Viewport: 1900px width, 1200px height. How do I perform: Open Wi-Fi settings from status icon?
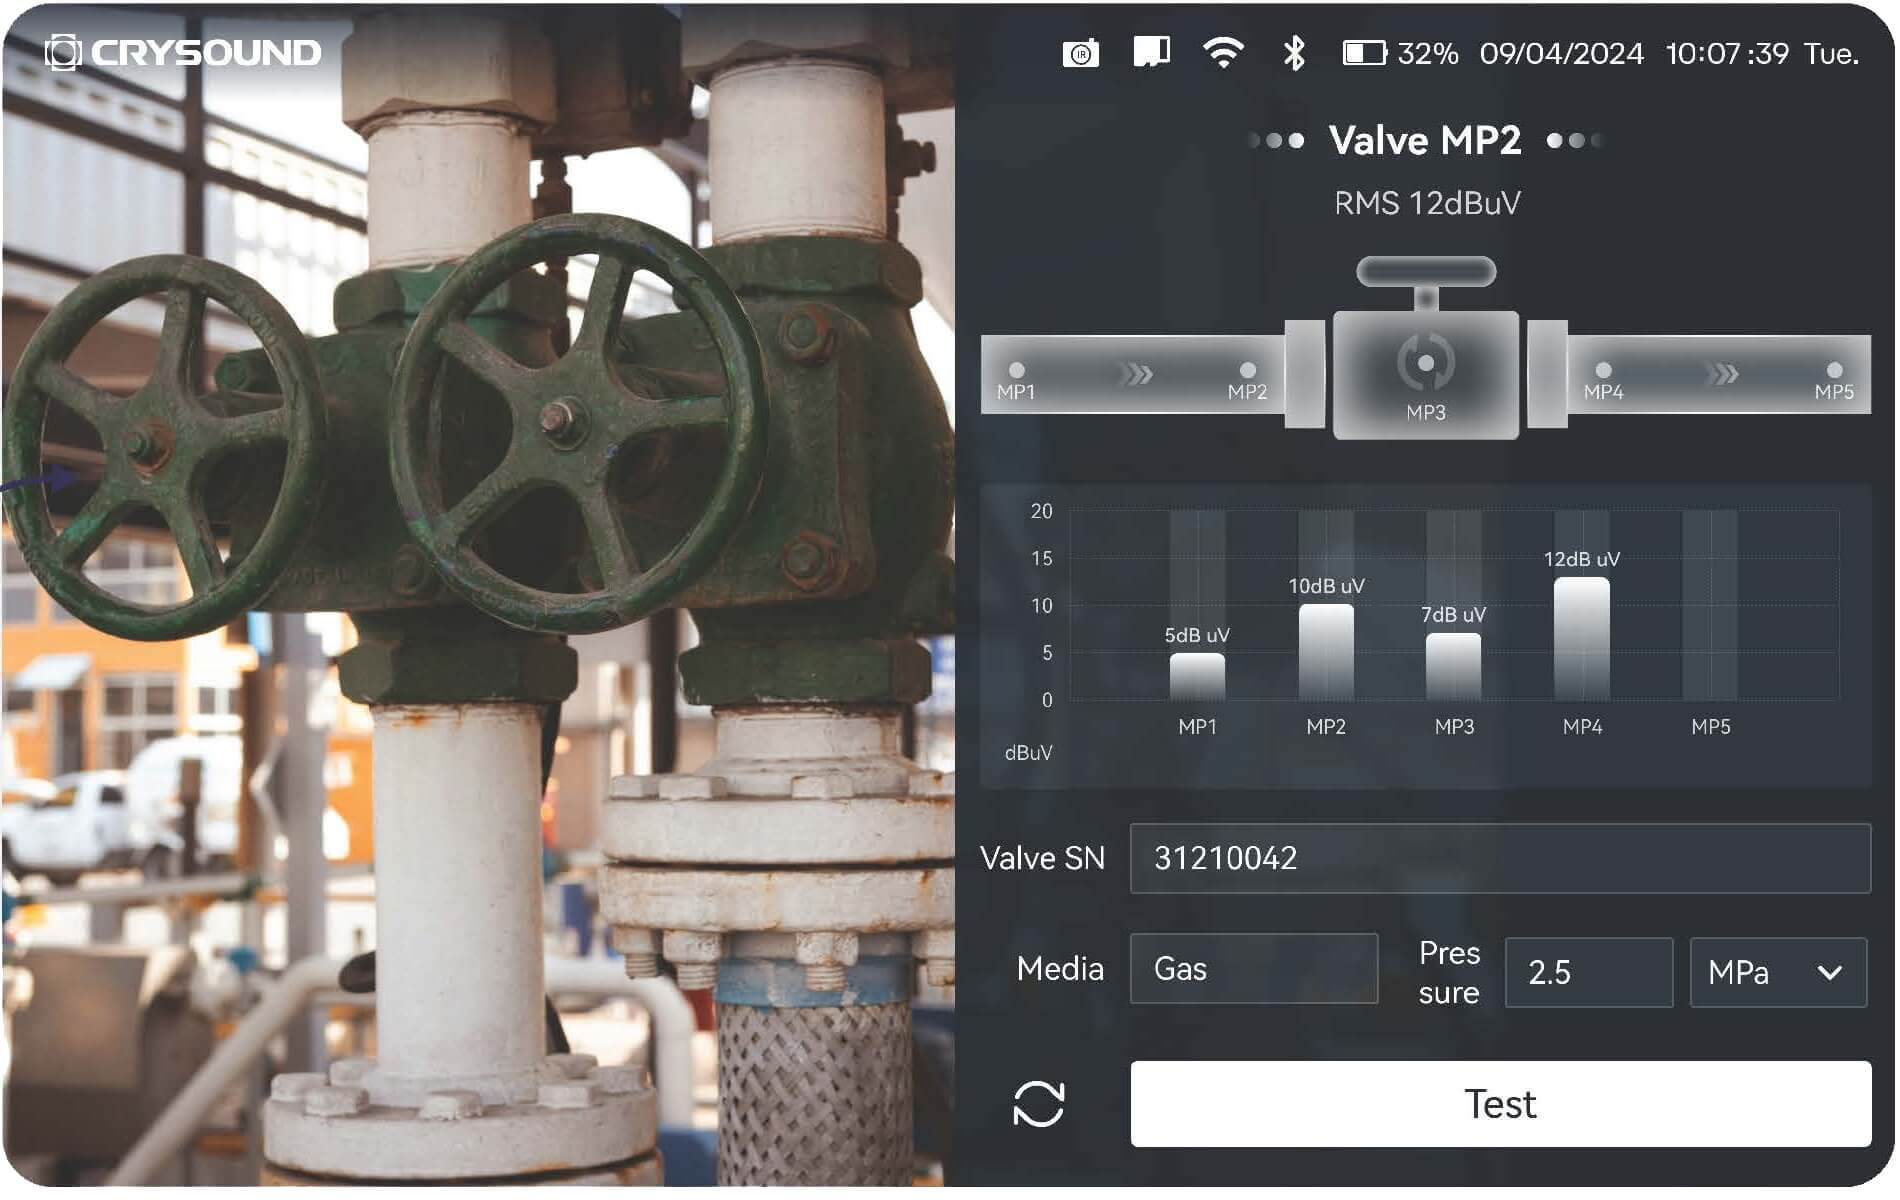coord(1223,52)
